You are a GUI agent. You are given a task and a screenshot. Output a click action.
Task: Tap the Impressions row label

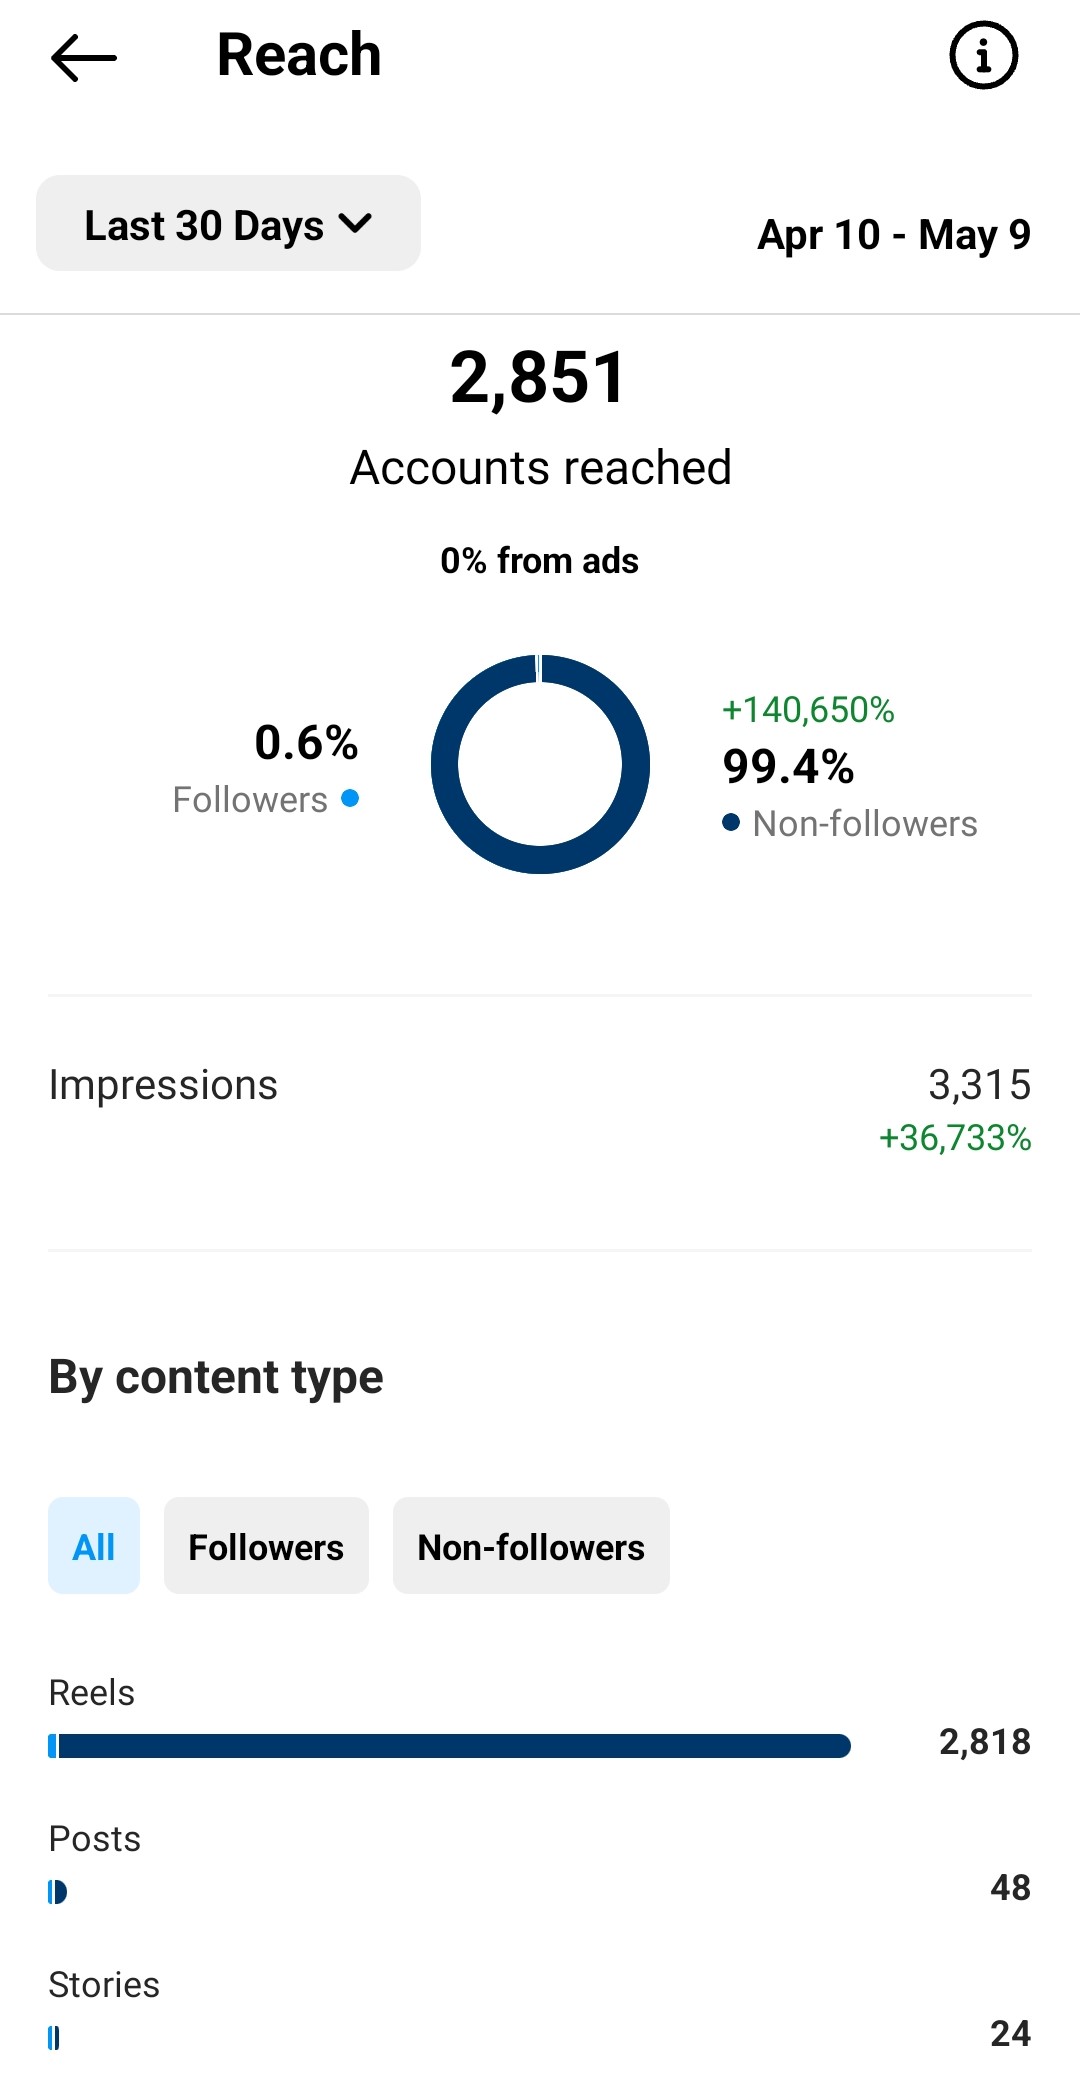click(x=163, y=1085)
